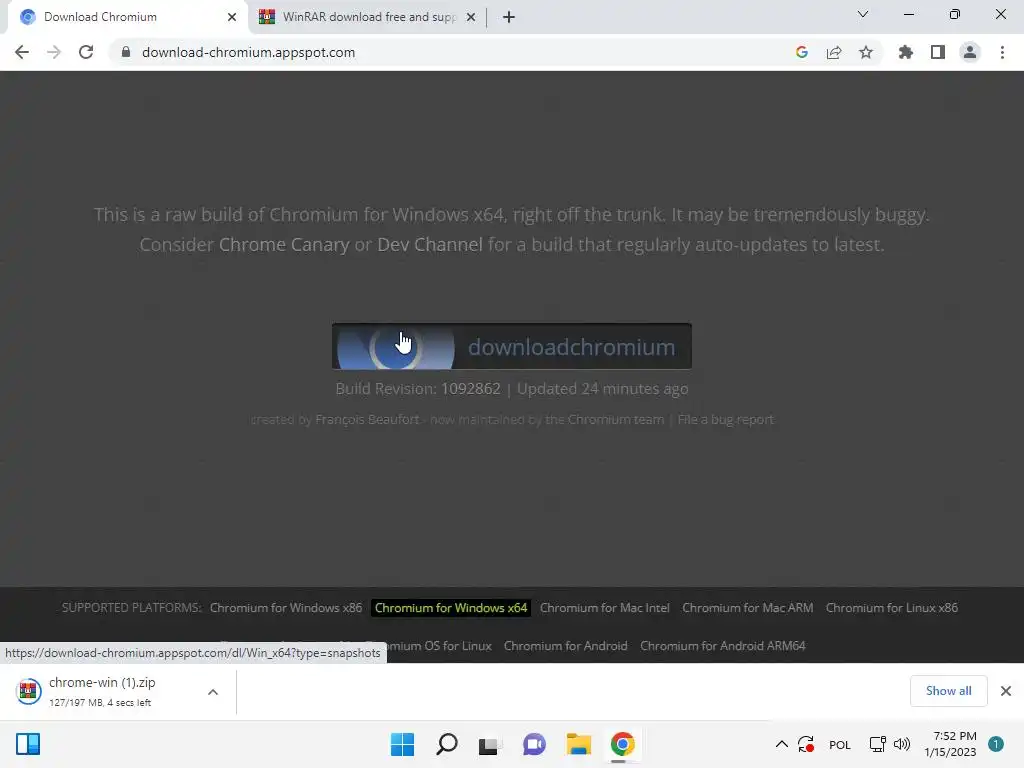Viewport: 1024px width, 768px height.
Task: Open build revision 1092862 link
Action: 471,389
